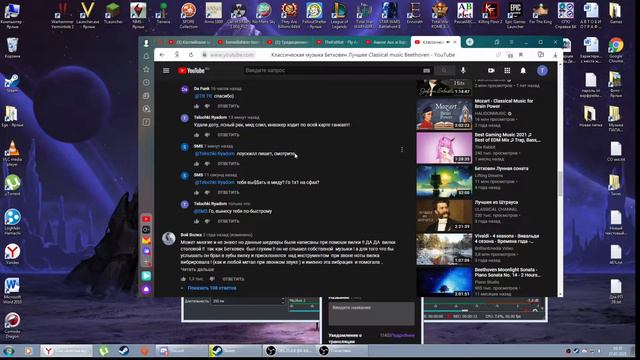Switch to Yandex Browser in taskbar

pos(67,351)
